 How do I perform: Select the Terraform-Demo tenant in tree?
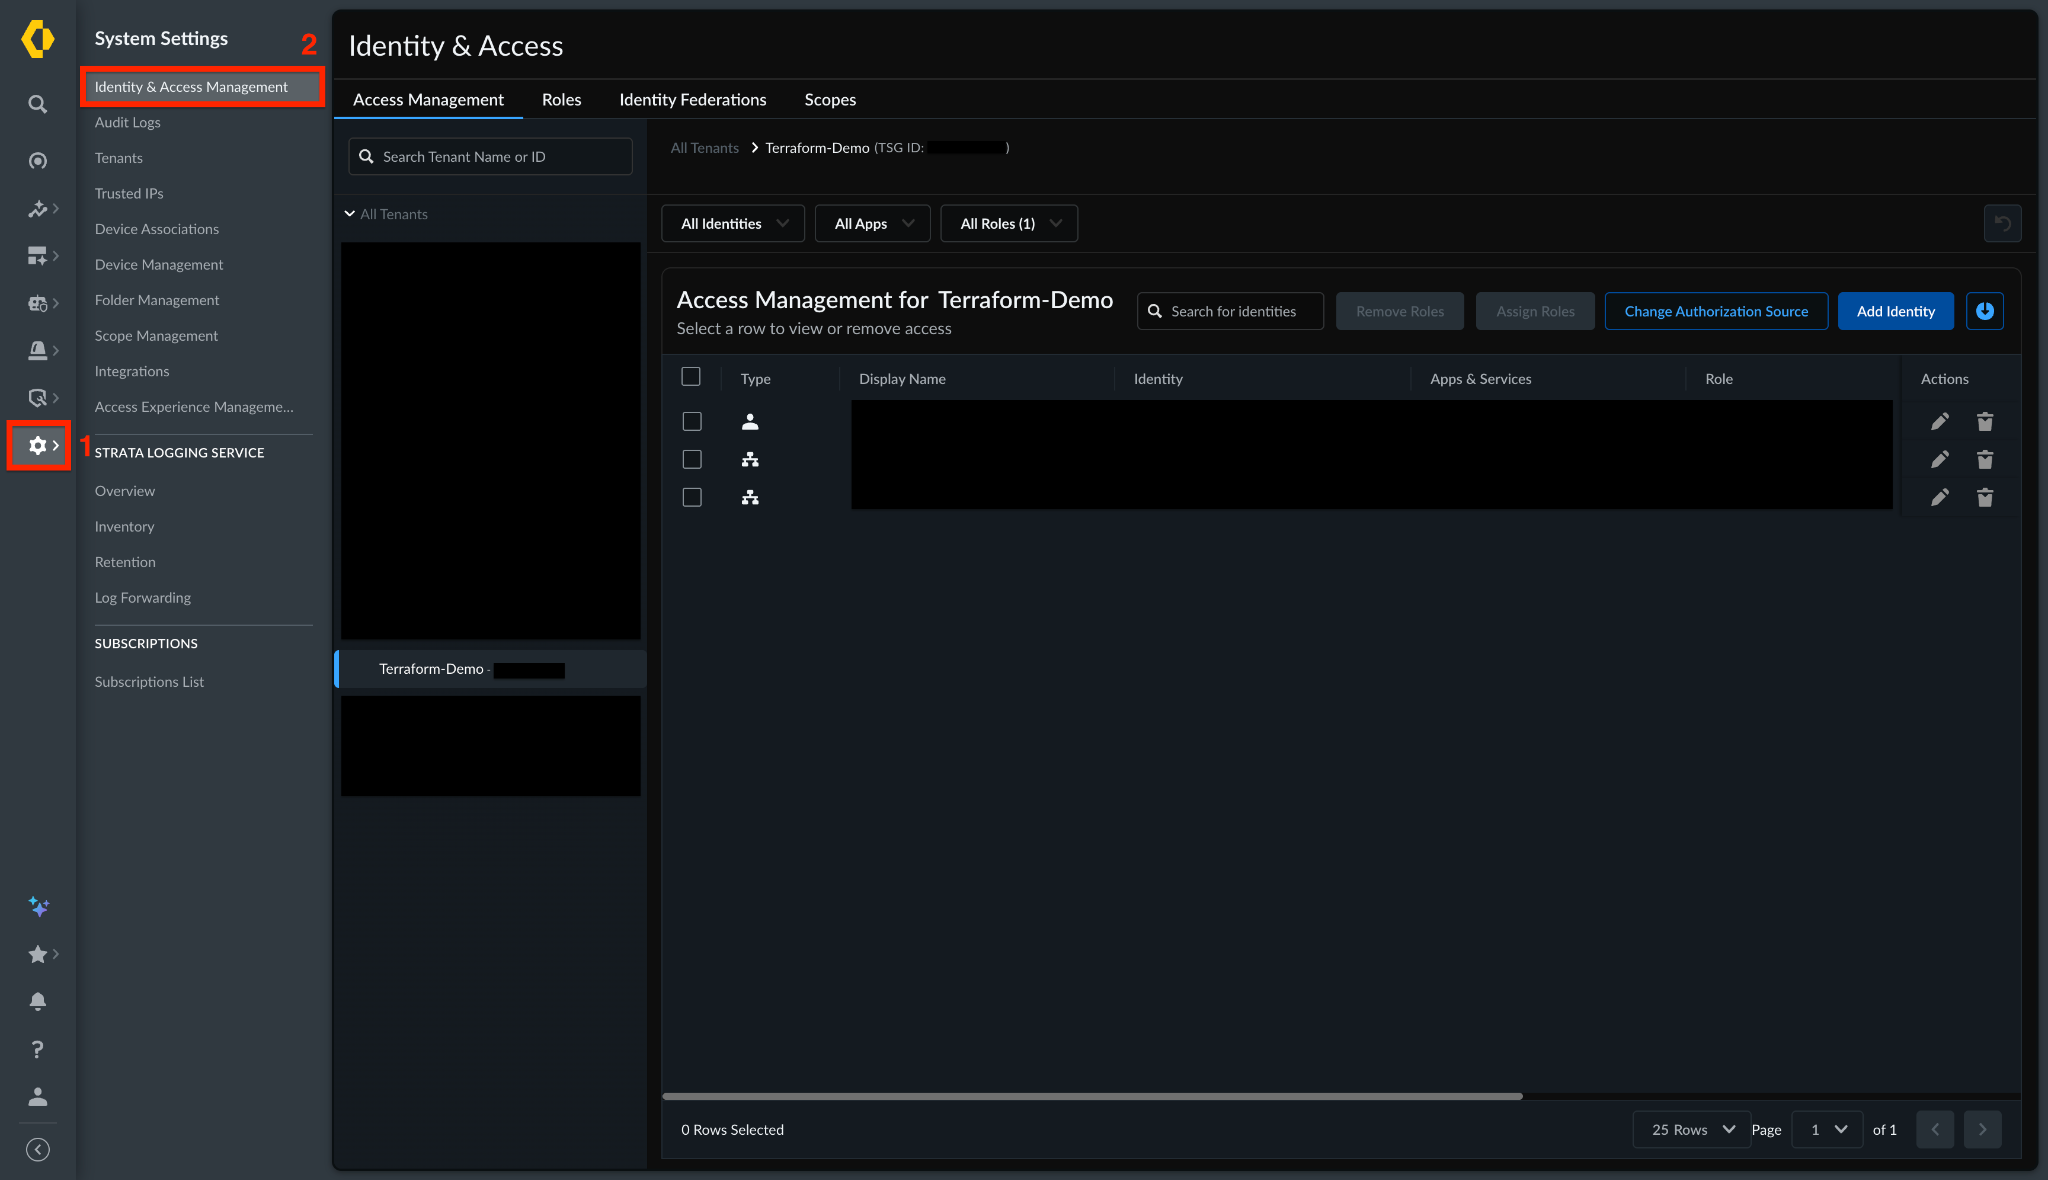pos(490,670)
